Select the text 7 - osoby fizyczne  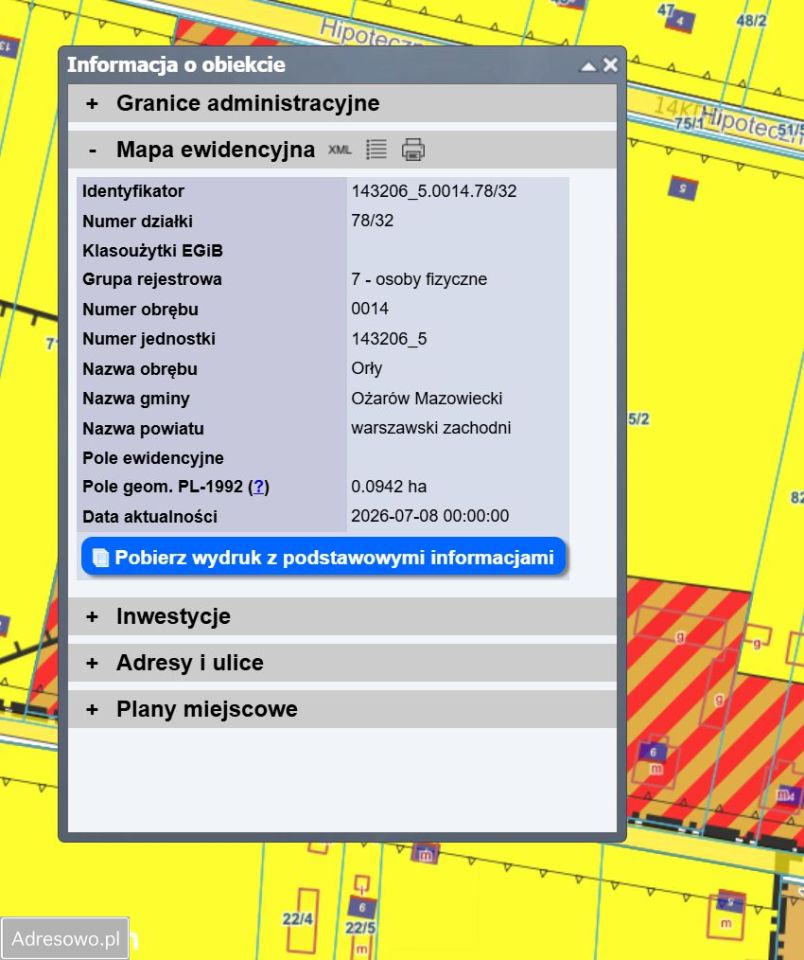(419, 279)
